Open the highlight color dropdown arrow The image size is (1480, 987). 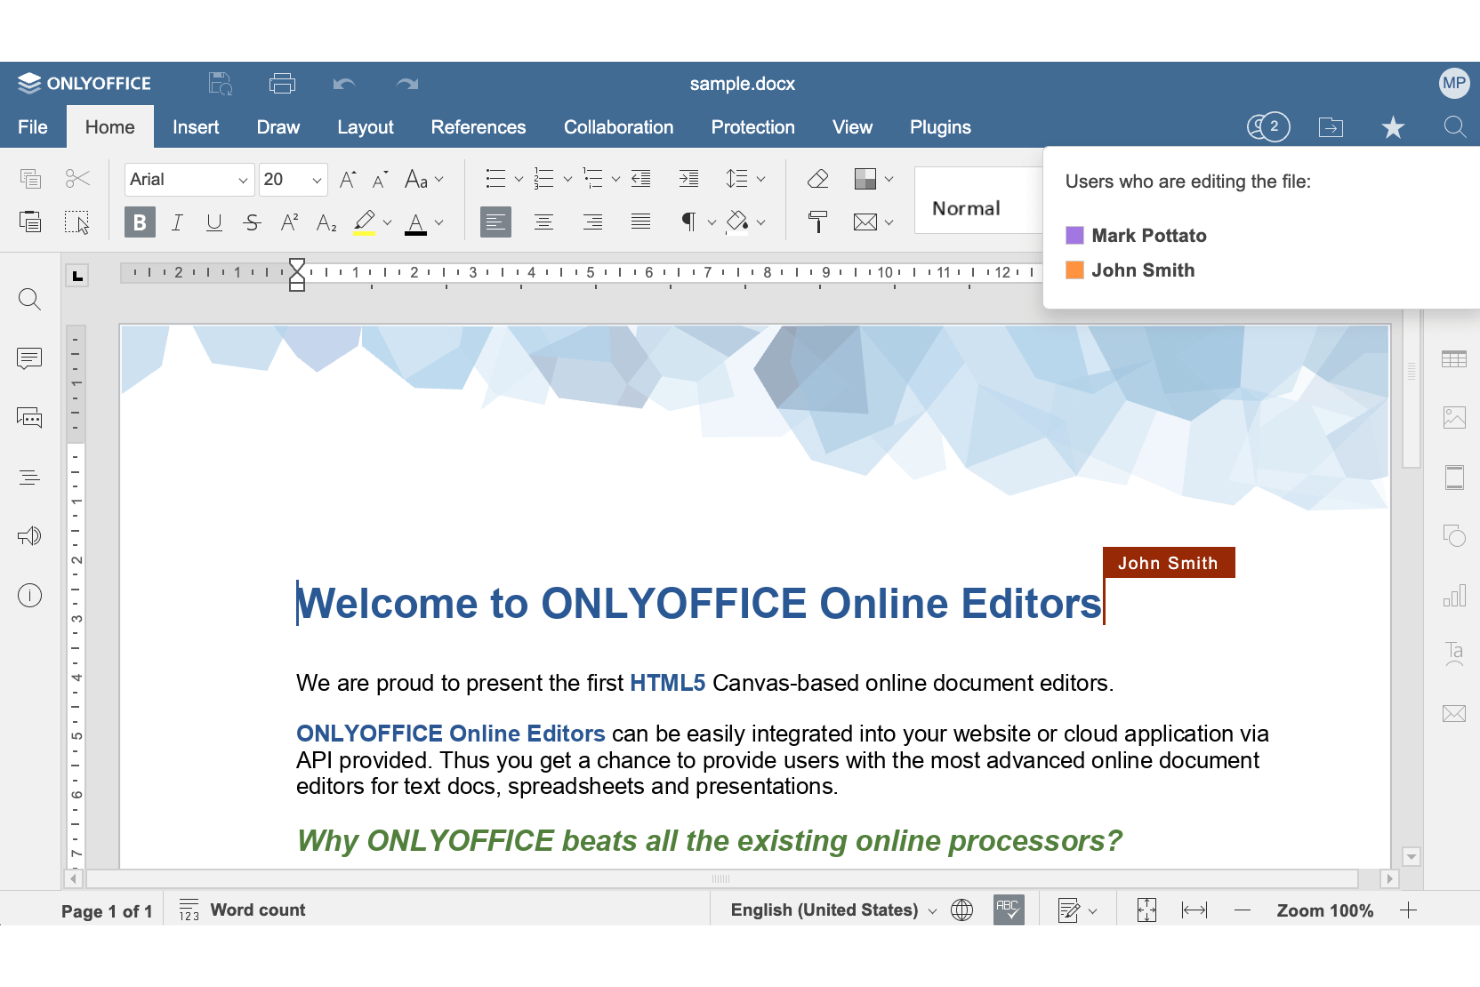[387, 222]
